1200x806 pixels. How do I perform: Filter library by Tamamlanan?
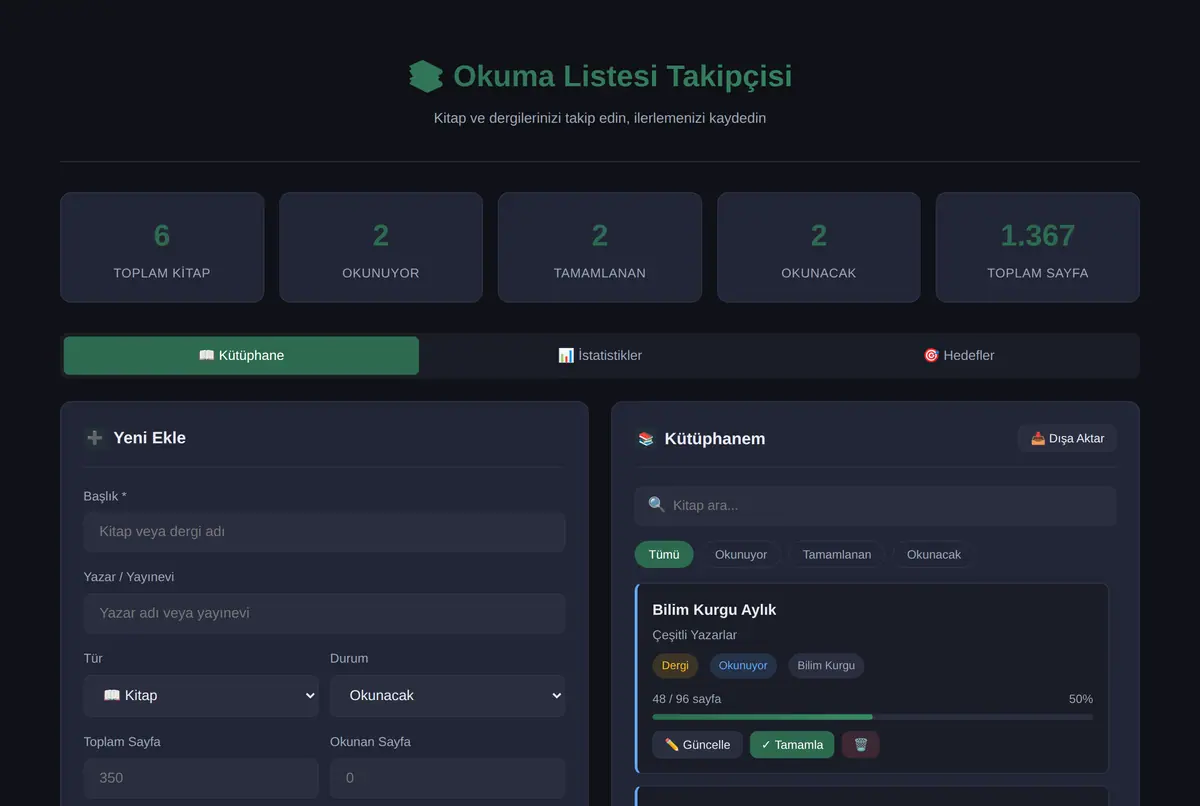pyautogui.click(x=837, y=555)
